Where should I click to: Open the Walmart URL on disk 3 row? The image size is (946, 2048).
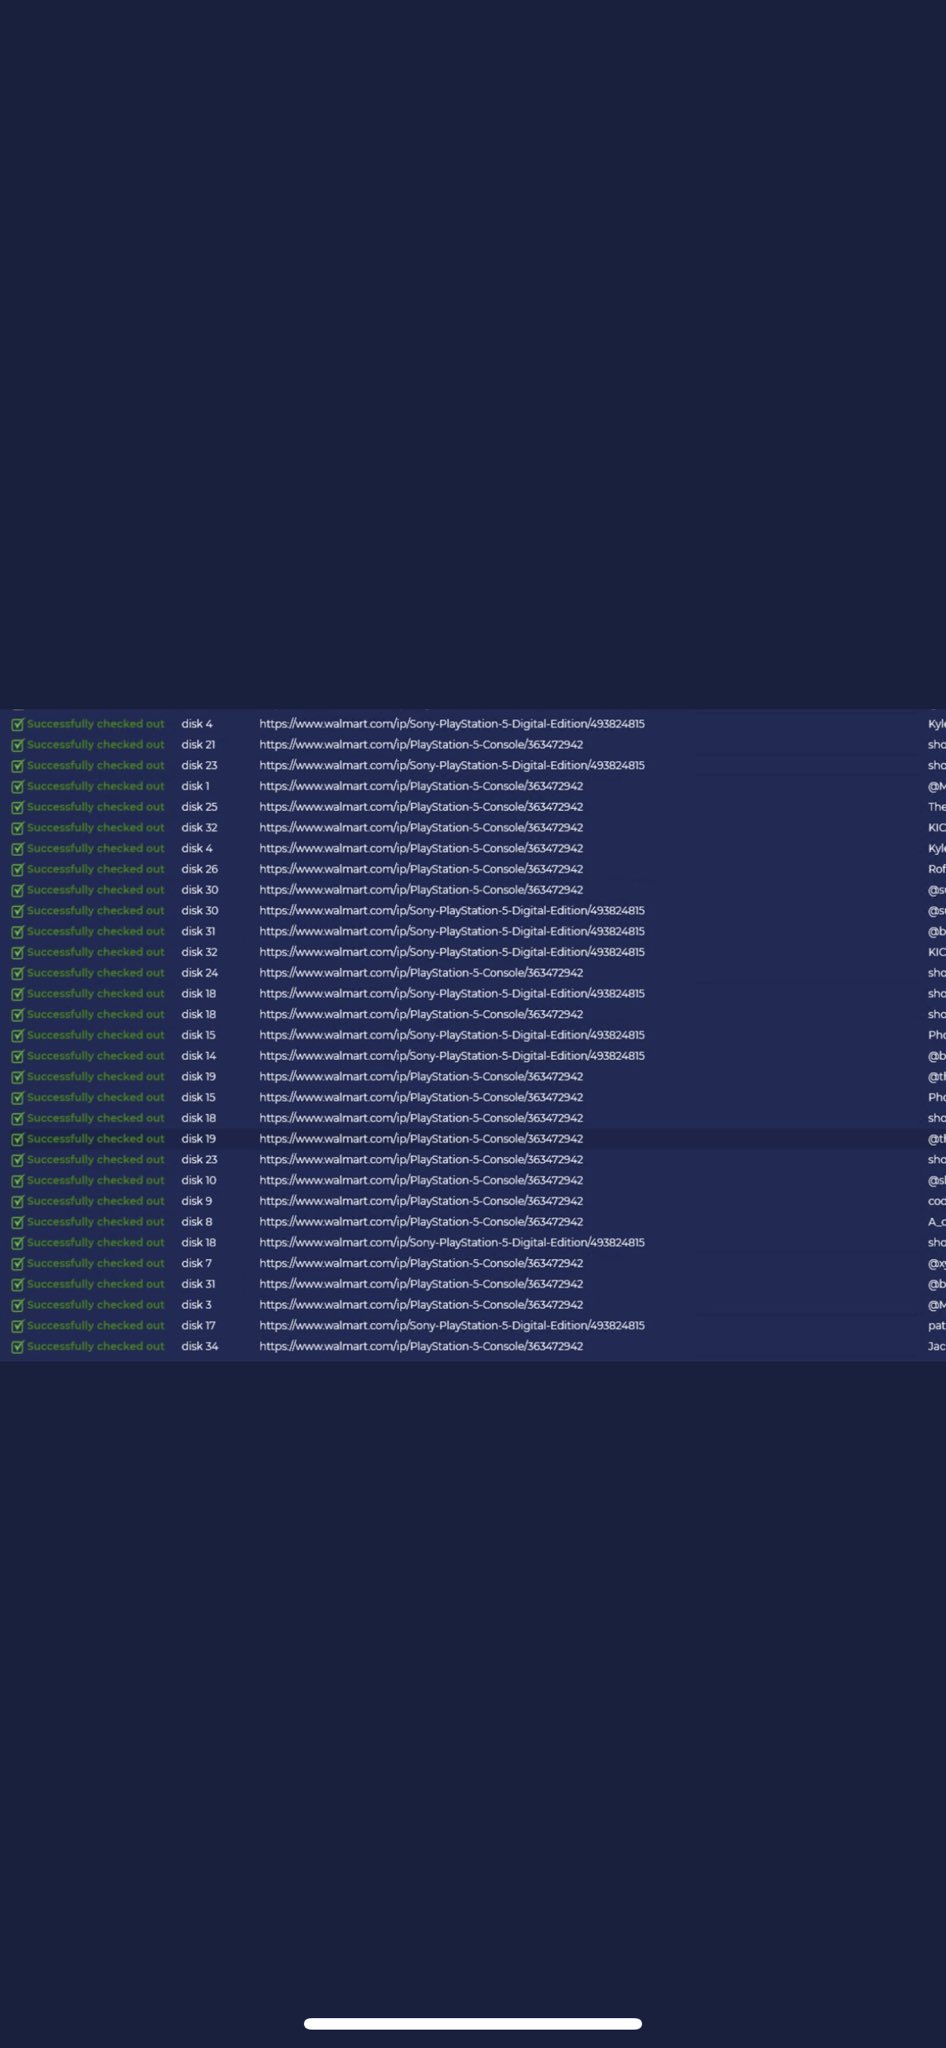[x=421, y=1305]
